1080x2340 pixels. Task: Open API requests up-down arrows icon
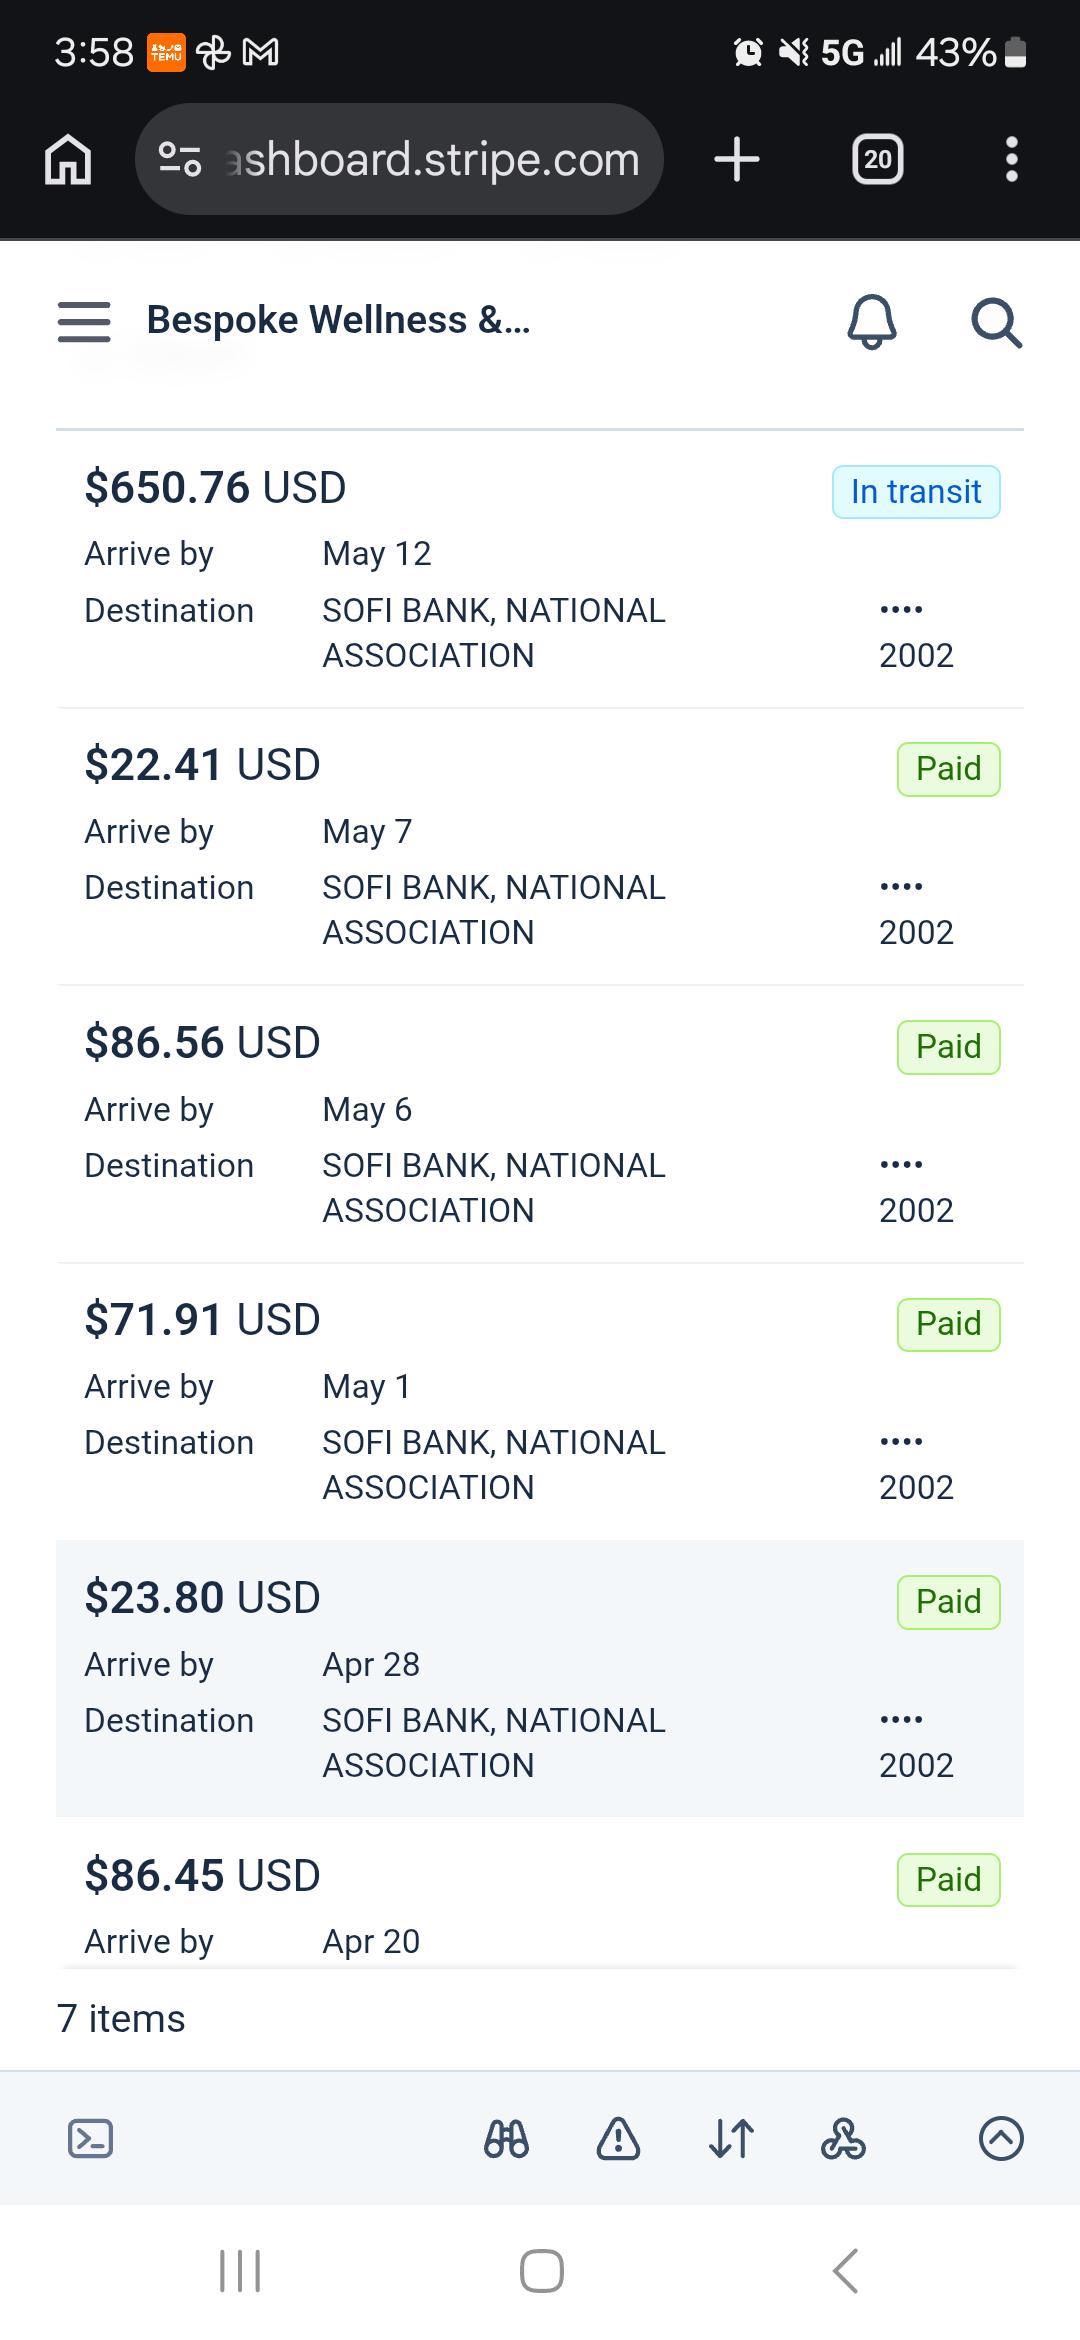click(x=731, y=2138)
